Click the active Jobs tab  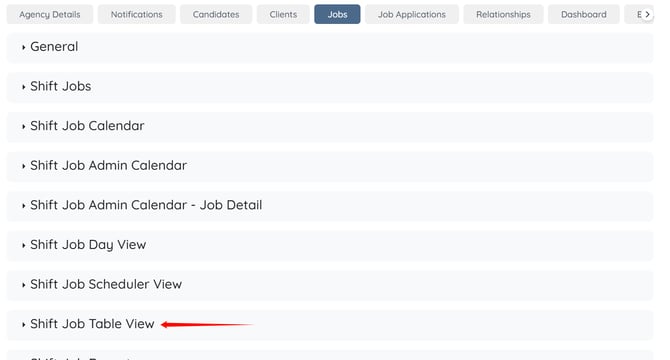pyautogui.click(x=337, y=14)
